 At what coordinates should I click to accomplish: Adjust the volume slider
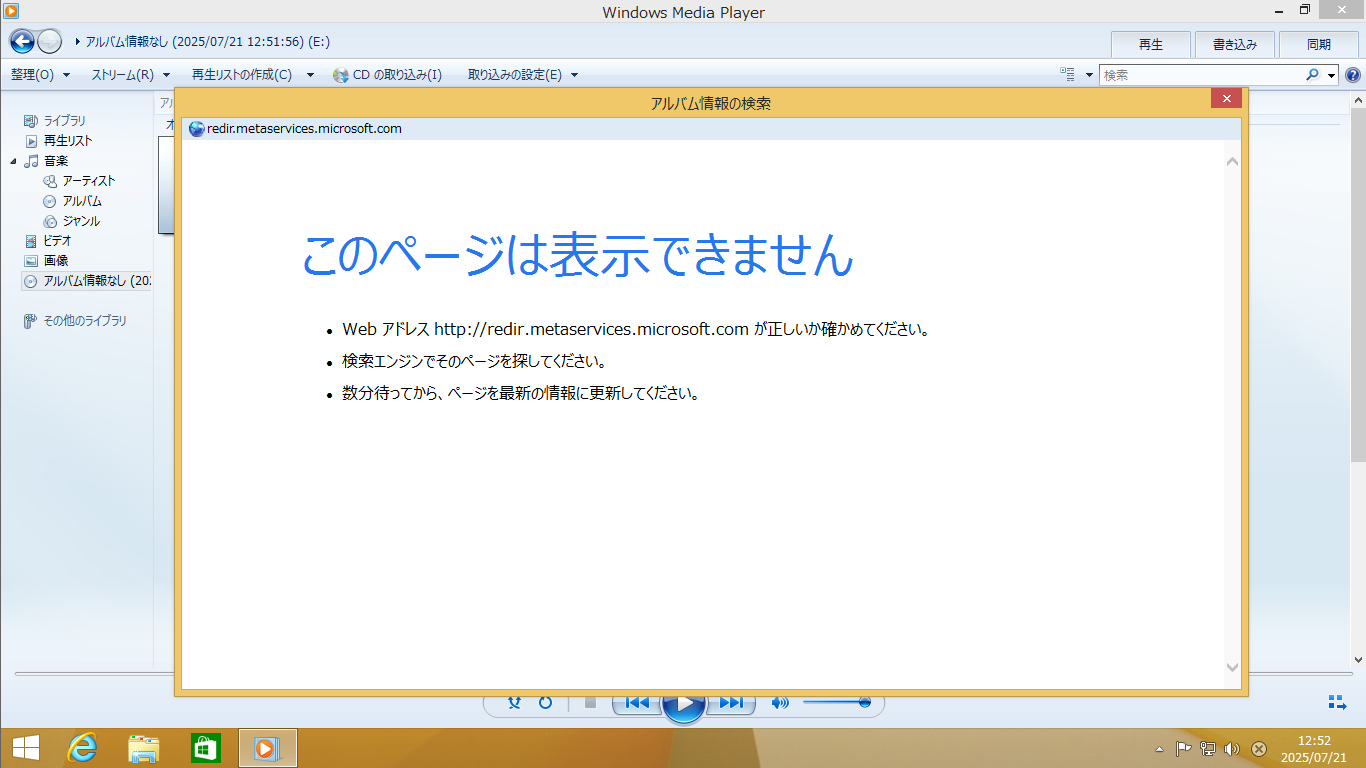(837, 703)
